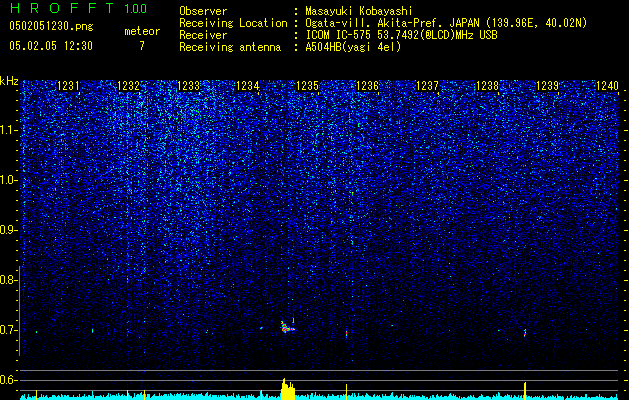Click the 0.9 kHz axis label
629x400 pixels.
tap(9, 230)
